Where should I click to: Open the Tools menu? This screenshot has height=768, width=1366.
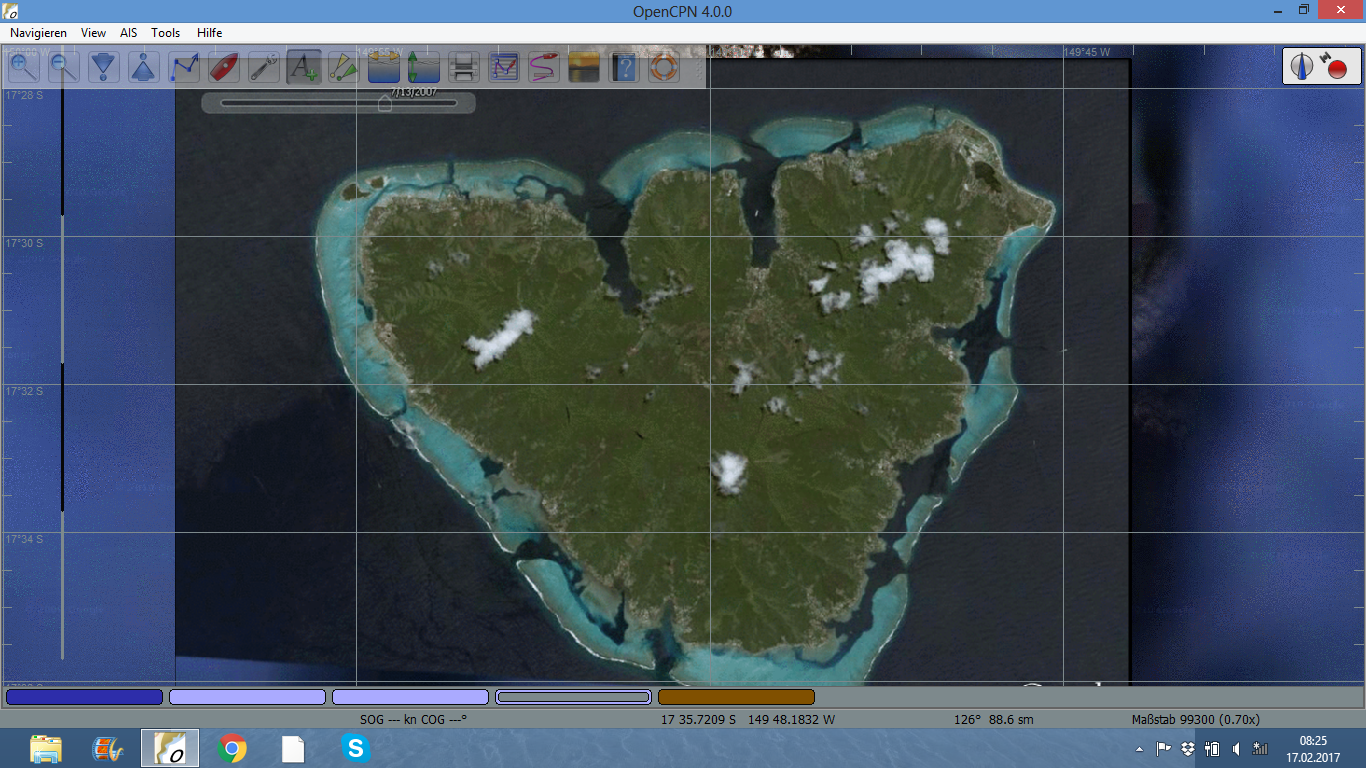[164, 32]
